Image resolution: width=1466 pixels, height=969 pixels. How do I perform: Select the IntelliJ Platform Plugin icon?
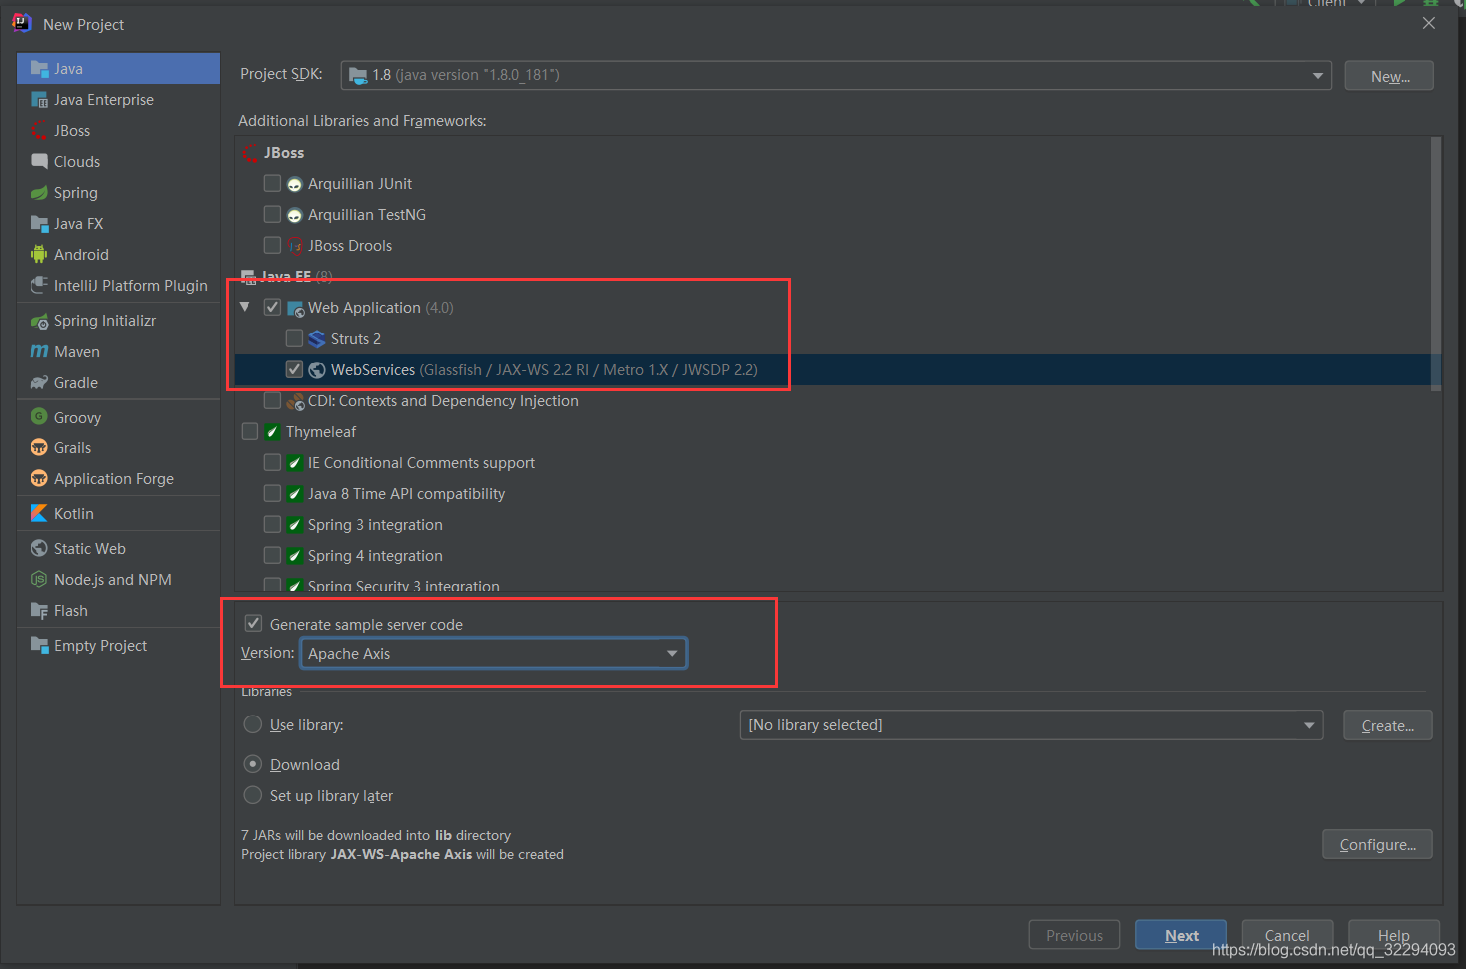40,286
